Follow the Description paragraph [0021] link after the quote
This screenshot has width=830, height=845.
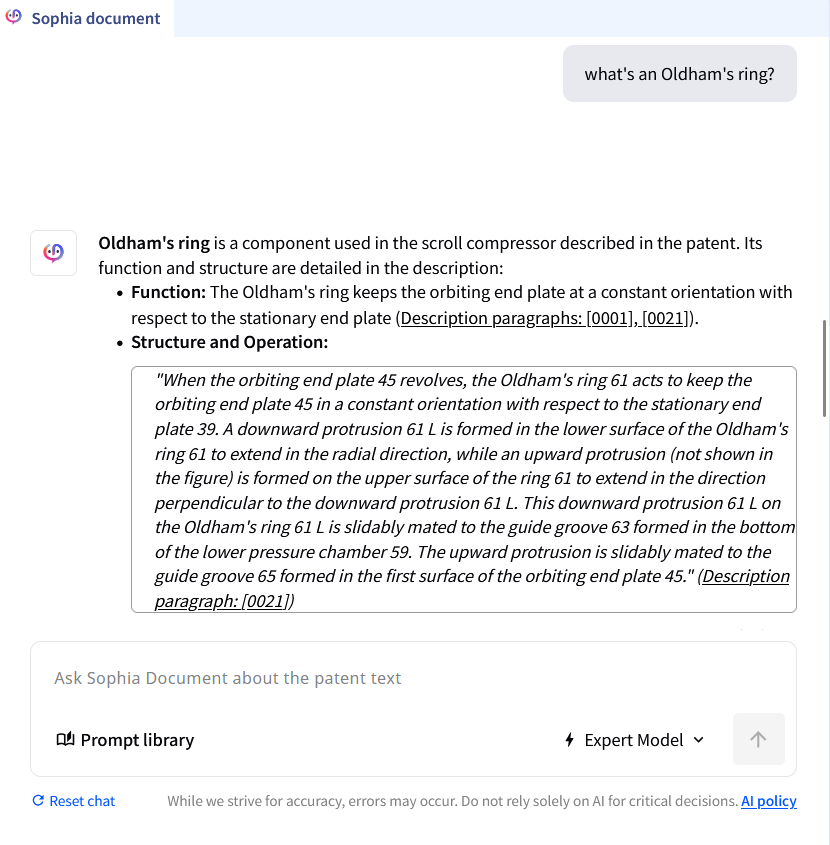[x=745, y=577]
